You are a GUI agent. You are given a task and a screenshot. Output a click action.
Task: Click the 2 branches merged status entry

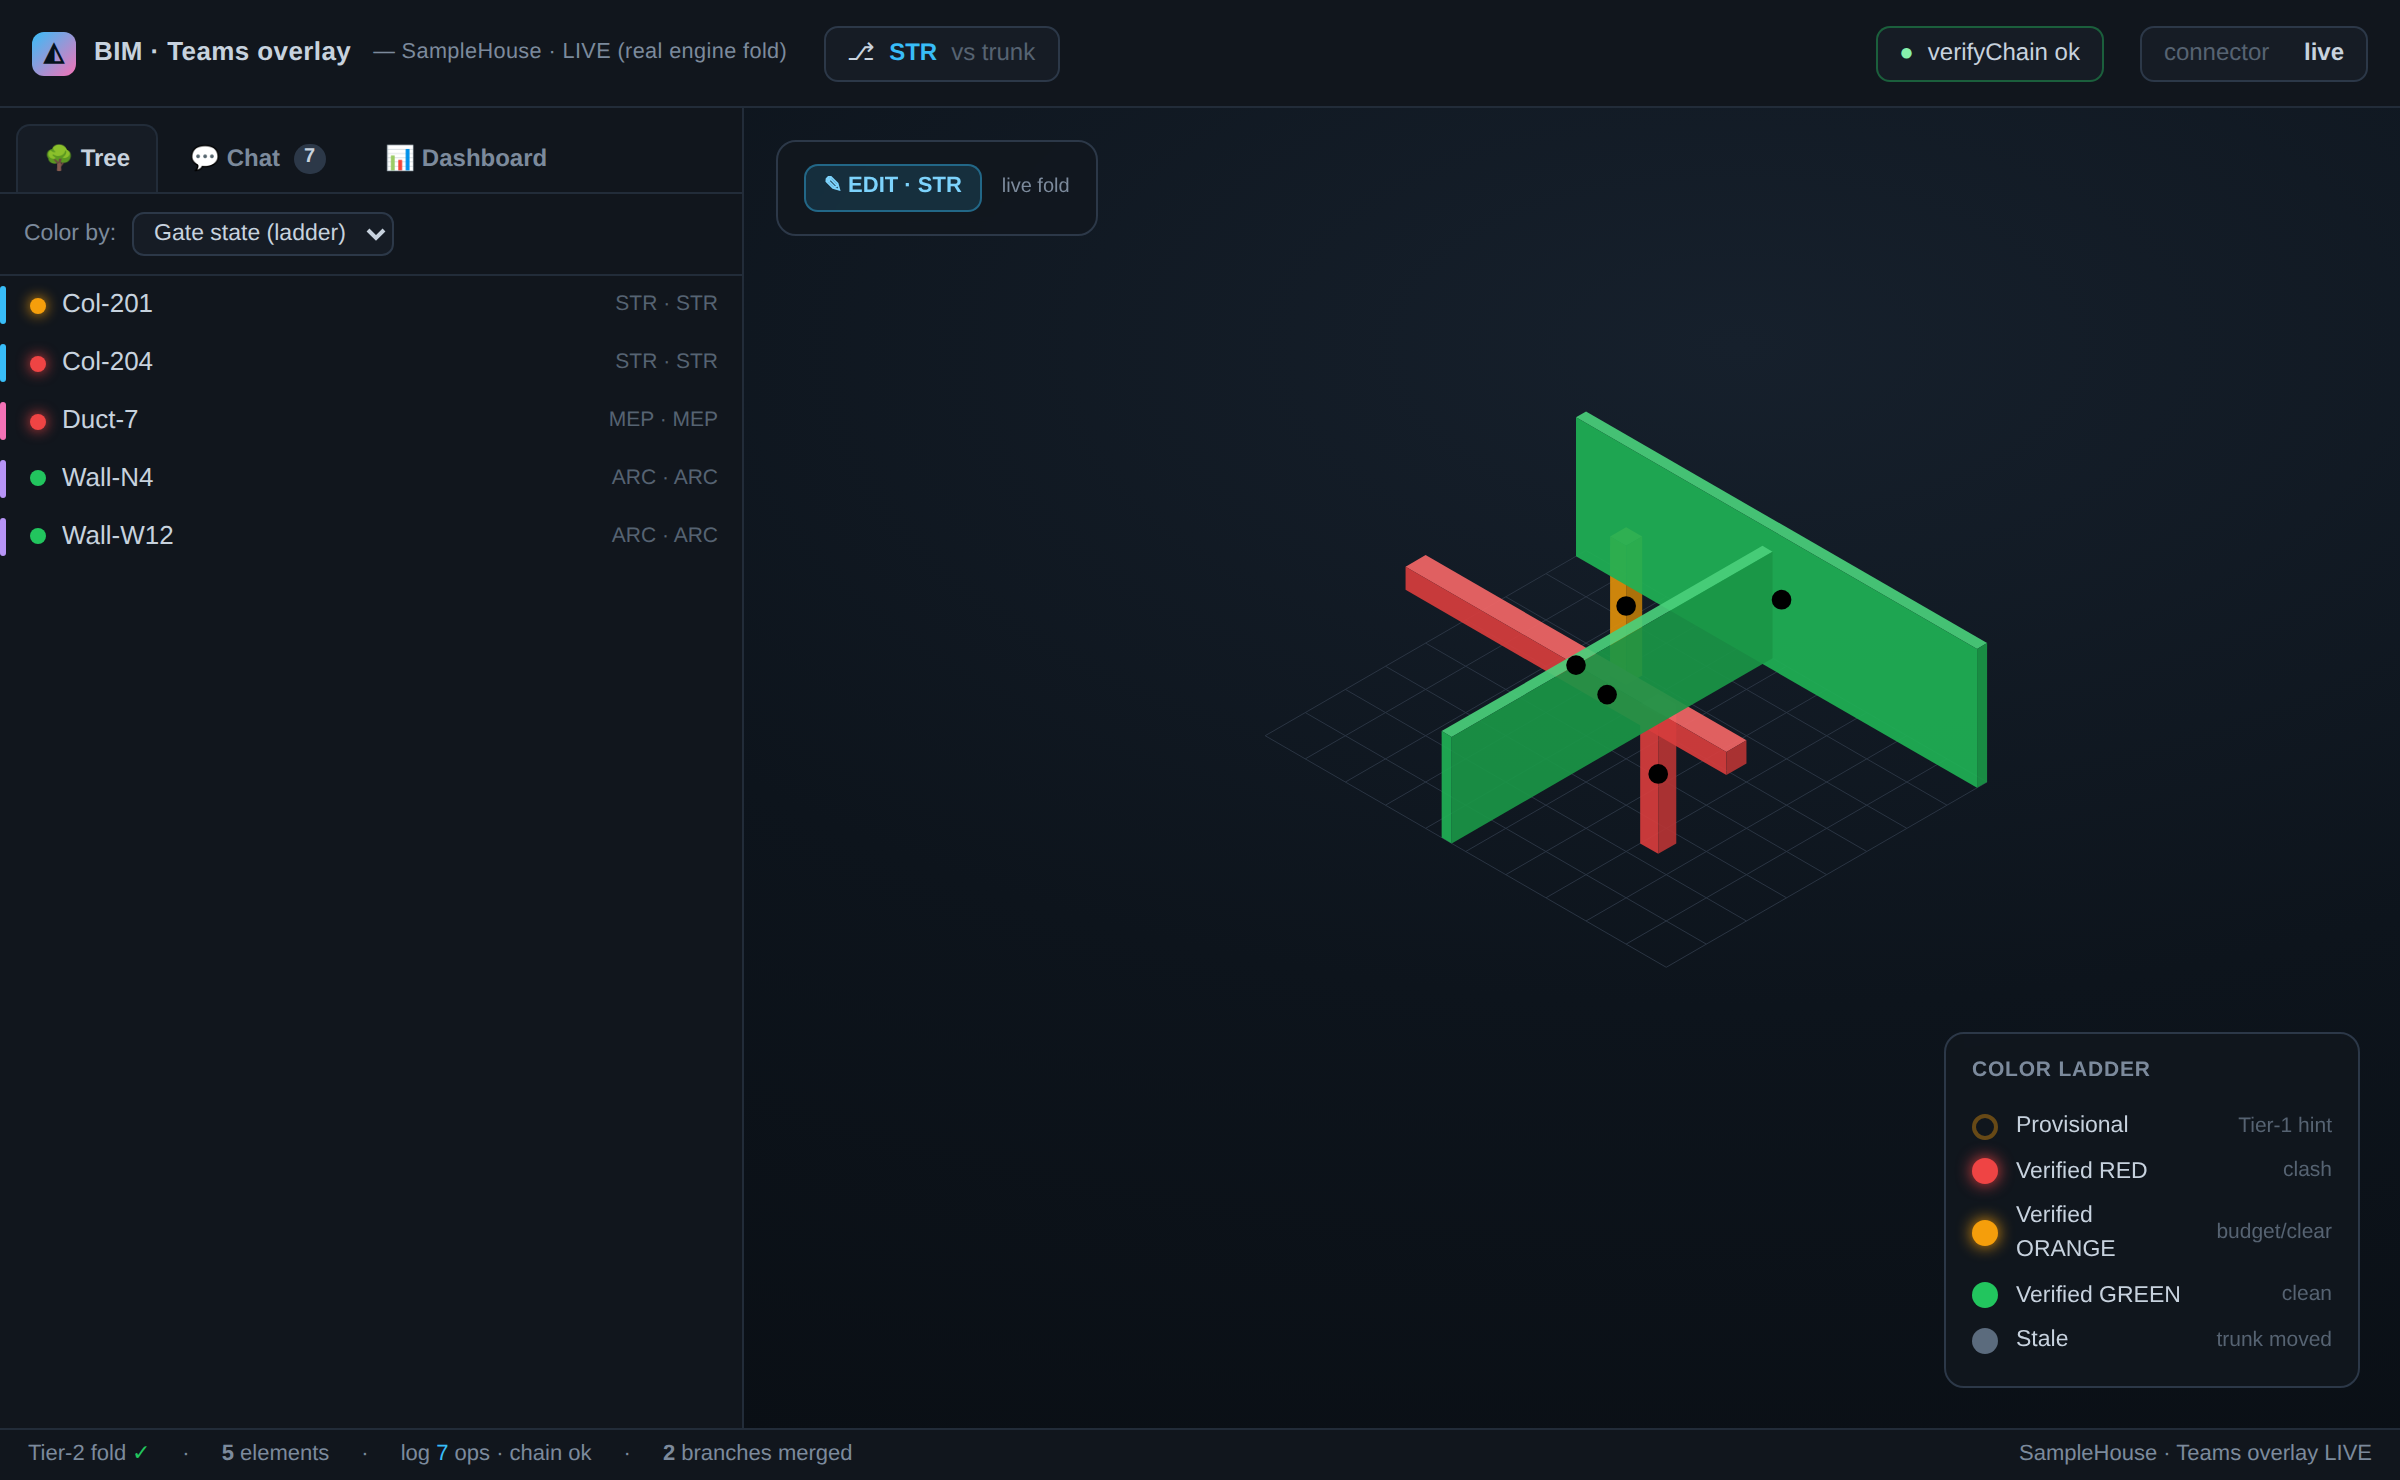[757, 1453]
